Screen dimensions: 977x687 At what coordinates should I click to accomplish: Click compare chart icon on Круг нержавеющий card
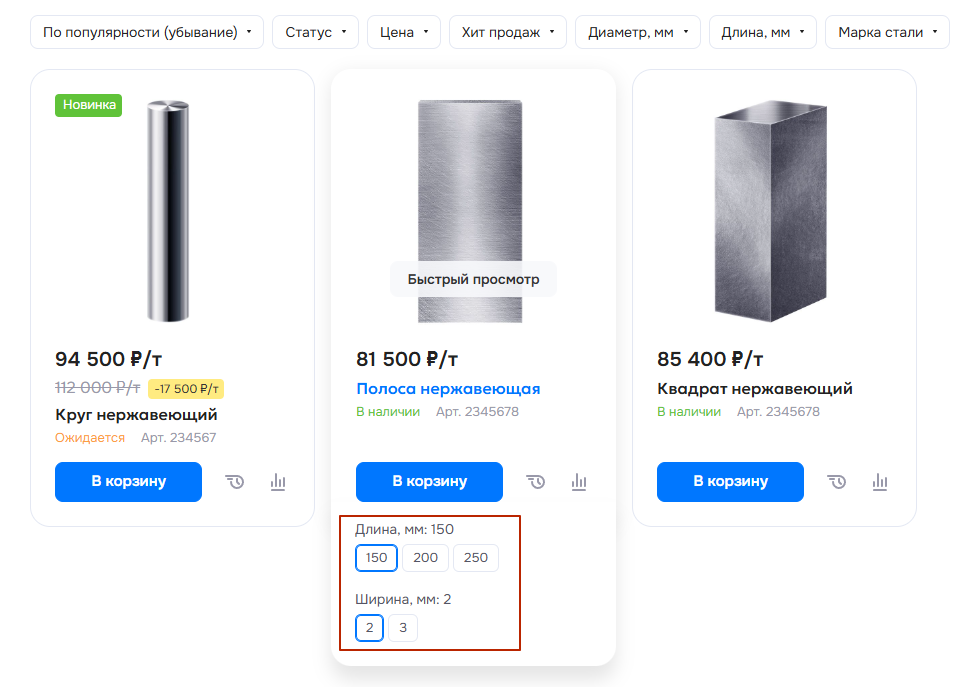coord(278,481)
